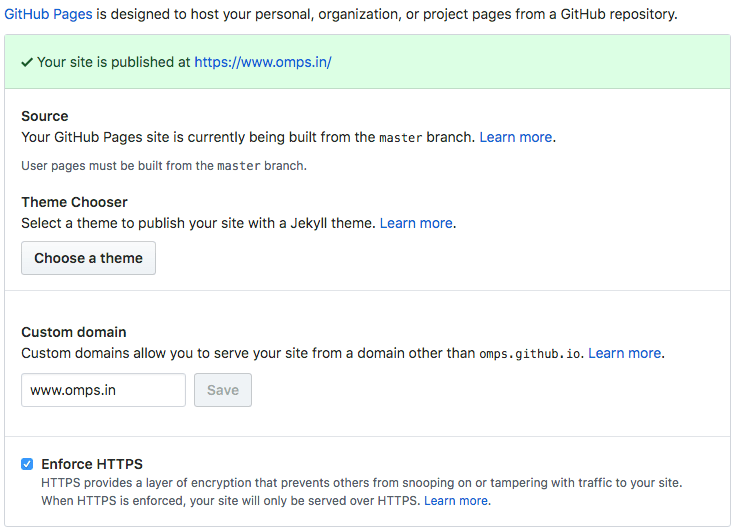Click the Save button for custom domain
The image size is (739, 530).
pos(223,390)
